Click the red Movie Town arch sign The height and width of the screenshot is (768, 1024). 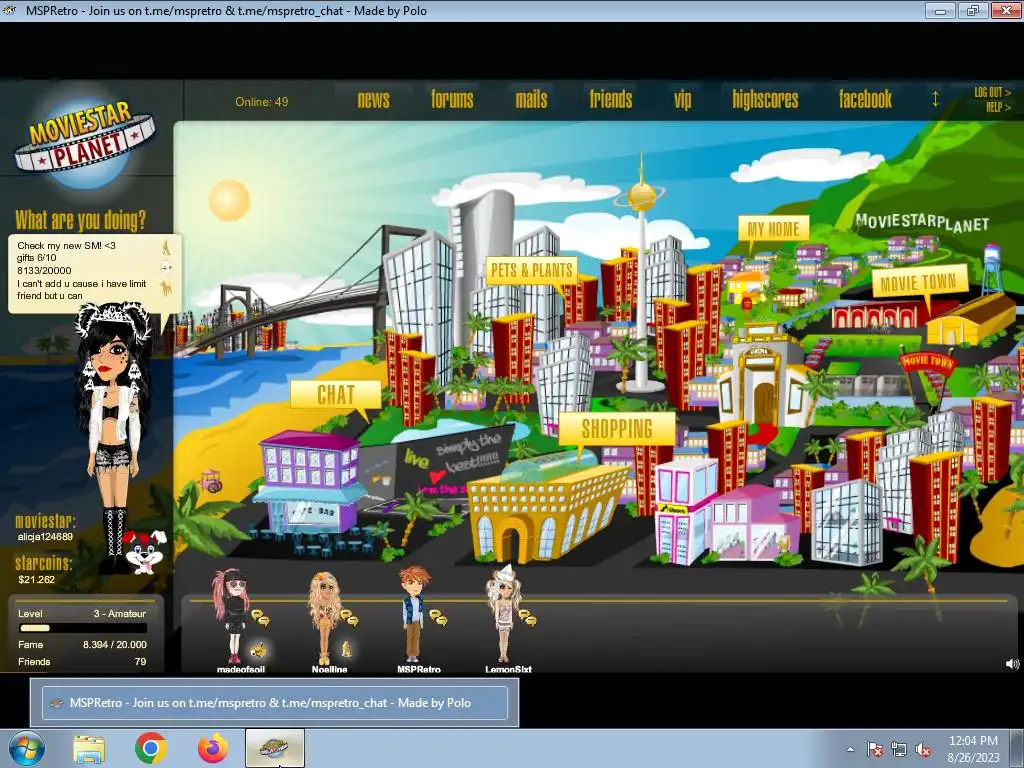pos(927,362)
